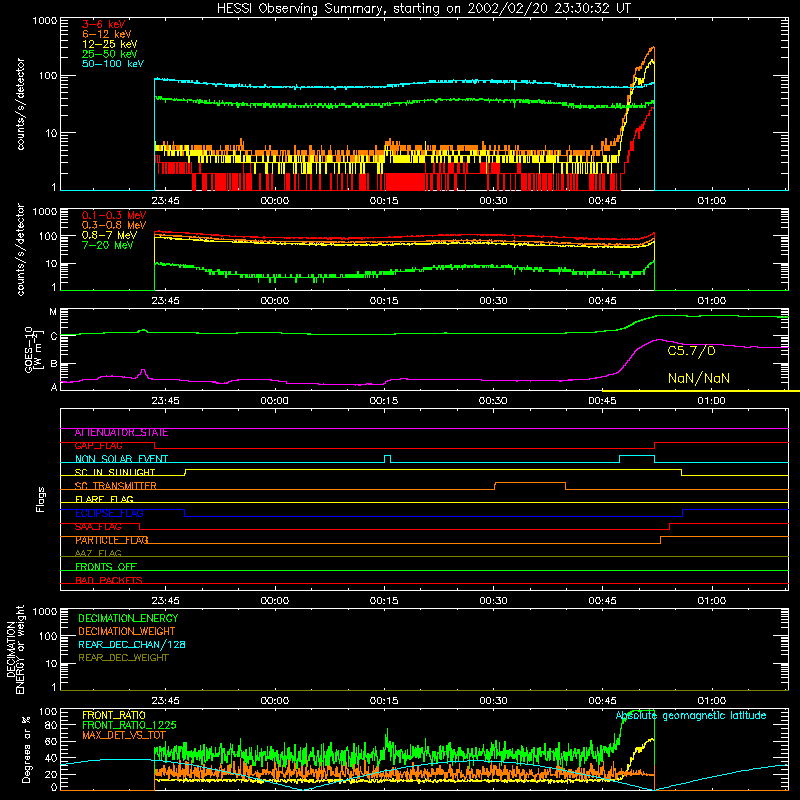This screenshot has width=800, height=800.
Task: Select the 6-12 keV legend label
Action: (106, 34)
